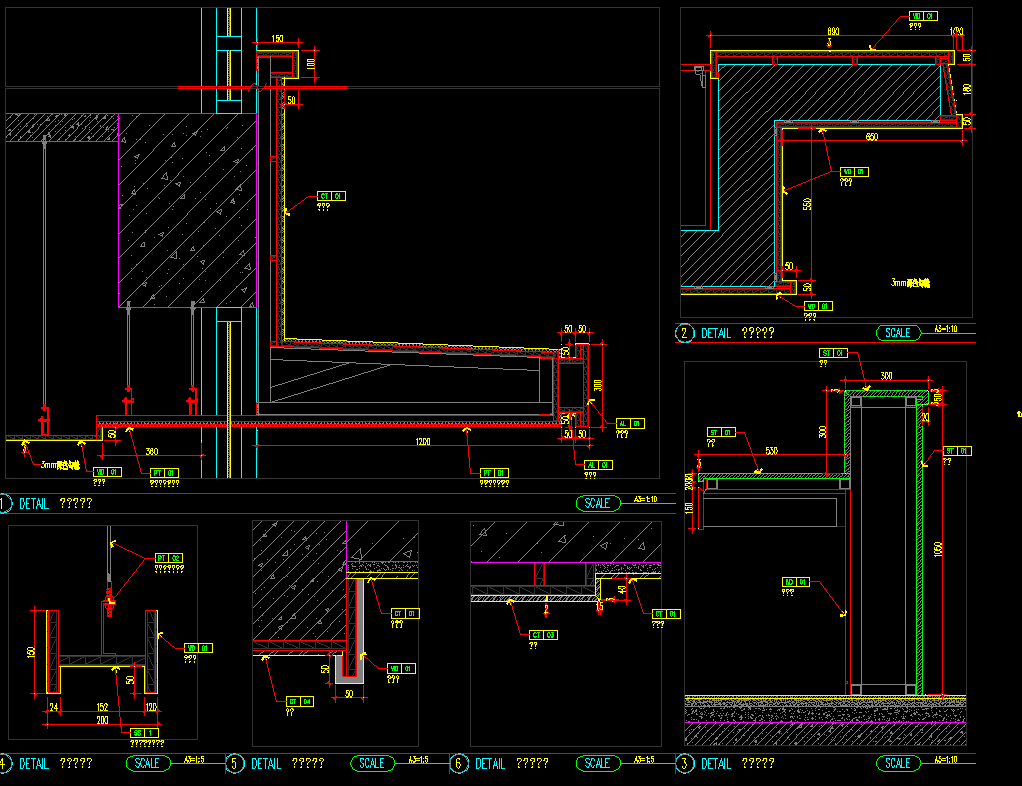Select the circled number 3 detail marker
The image size is (1022, 786).
coord(685,763)
